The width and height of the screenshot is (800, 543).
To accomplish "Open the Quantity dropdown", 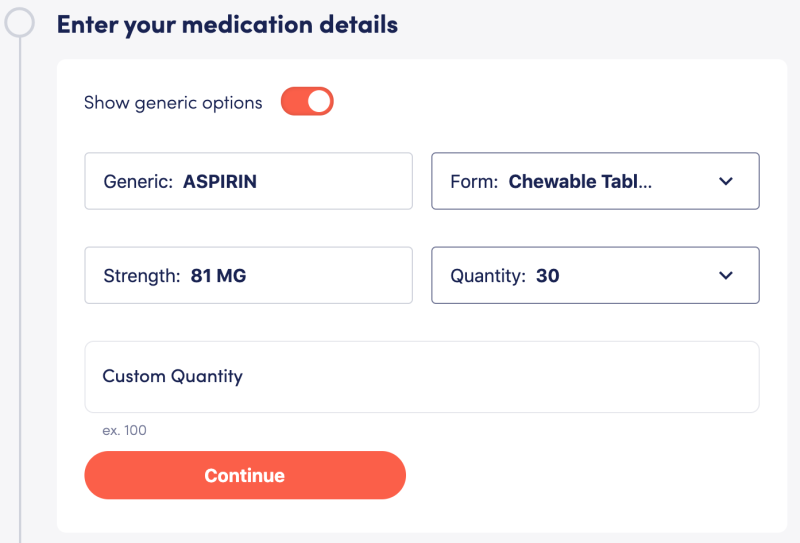I will (594, 275).
